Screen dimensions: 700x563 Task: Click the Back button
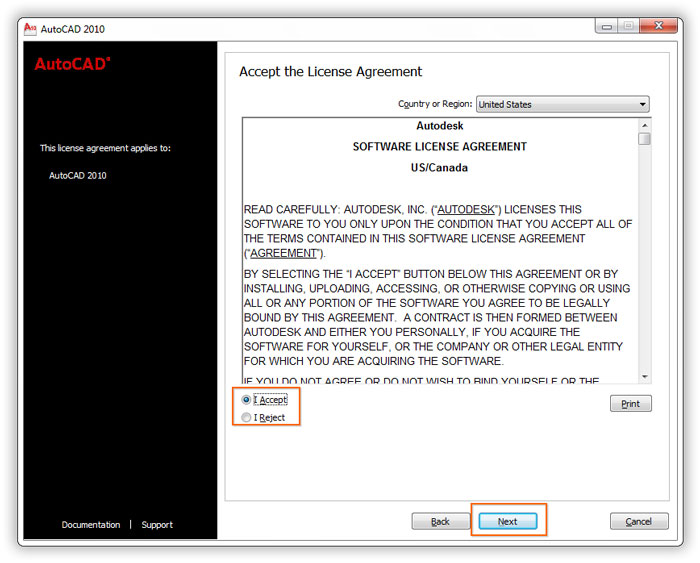441,521
